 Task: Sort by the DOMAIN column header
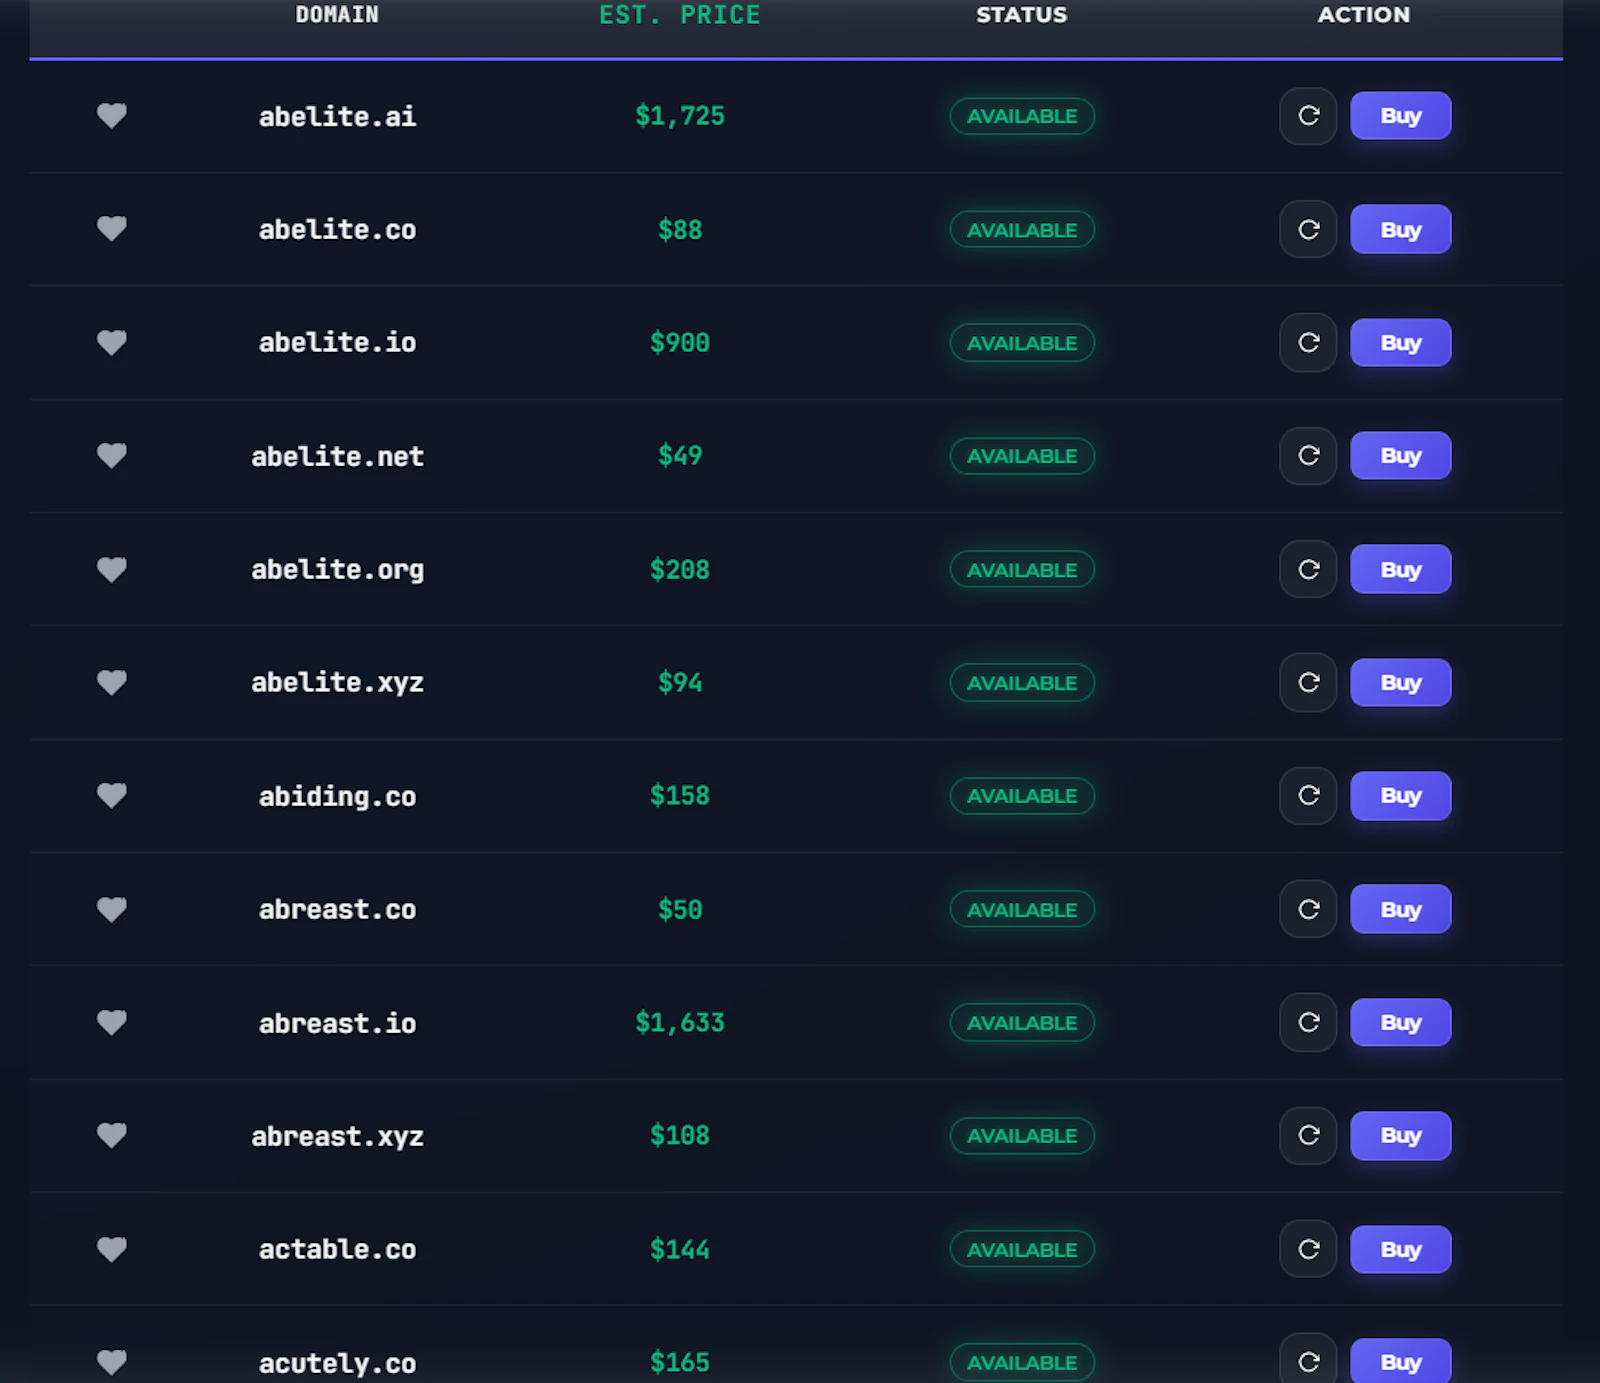click(337, 15)
